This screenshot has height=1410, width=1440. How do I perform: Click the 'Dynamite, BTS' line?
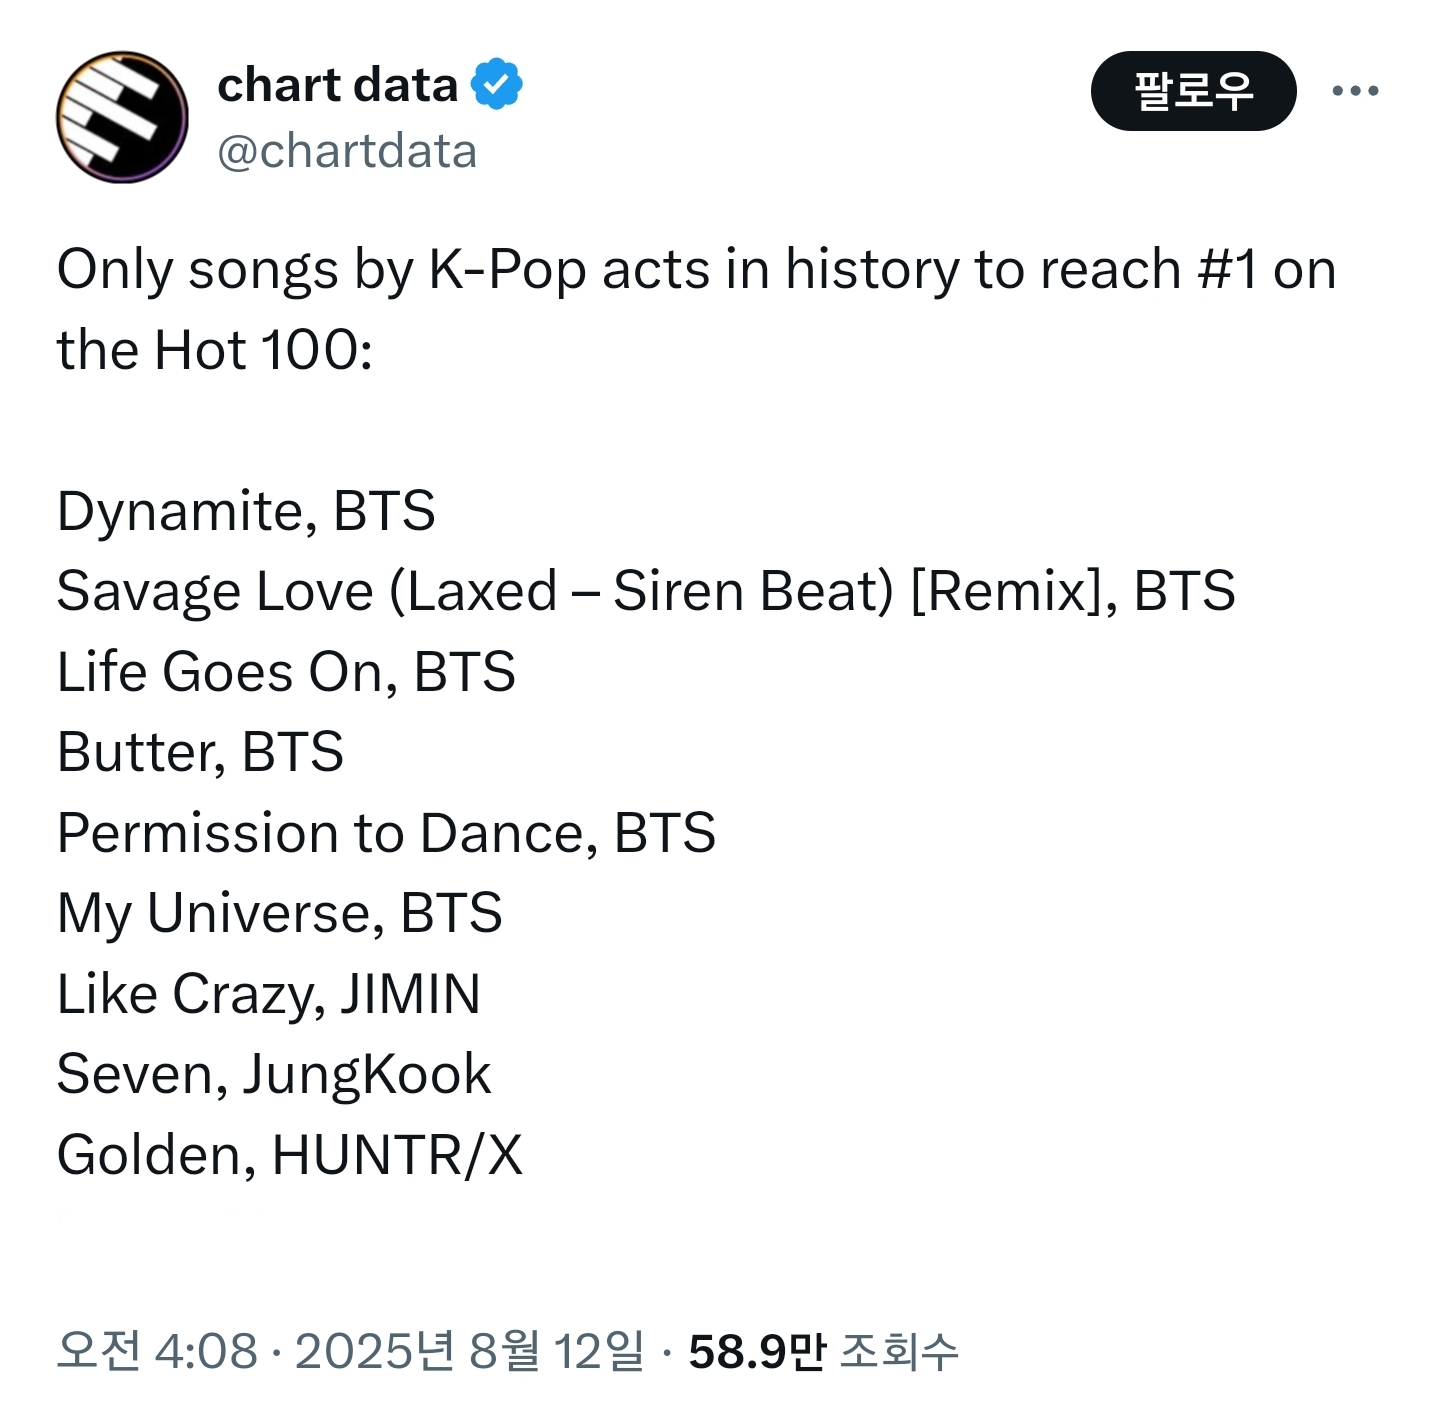pyautogui.click(x=246, y=511)
